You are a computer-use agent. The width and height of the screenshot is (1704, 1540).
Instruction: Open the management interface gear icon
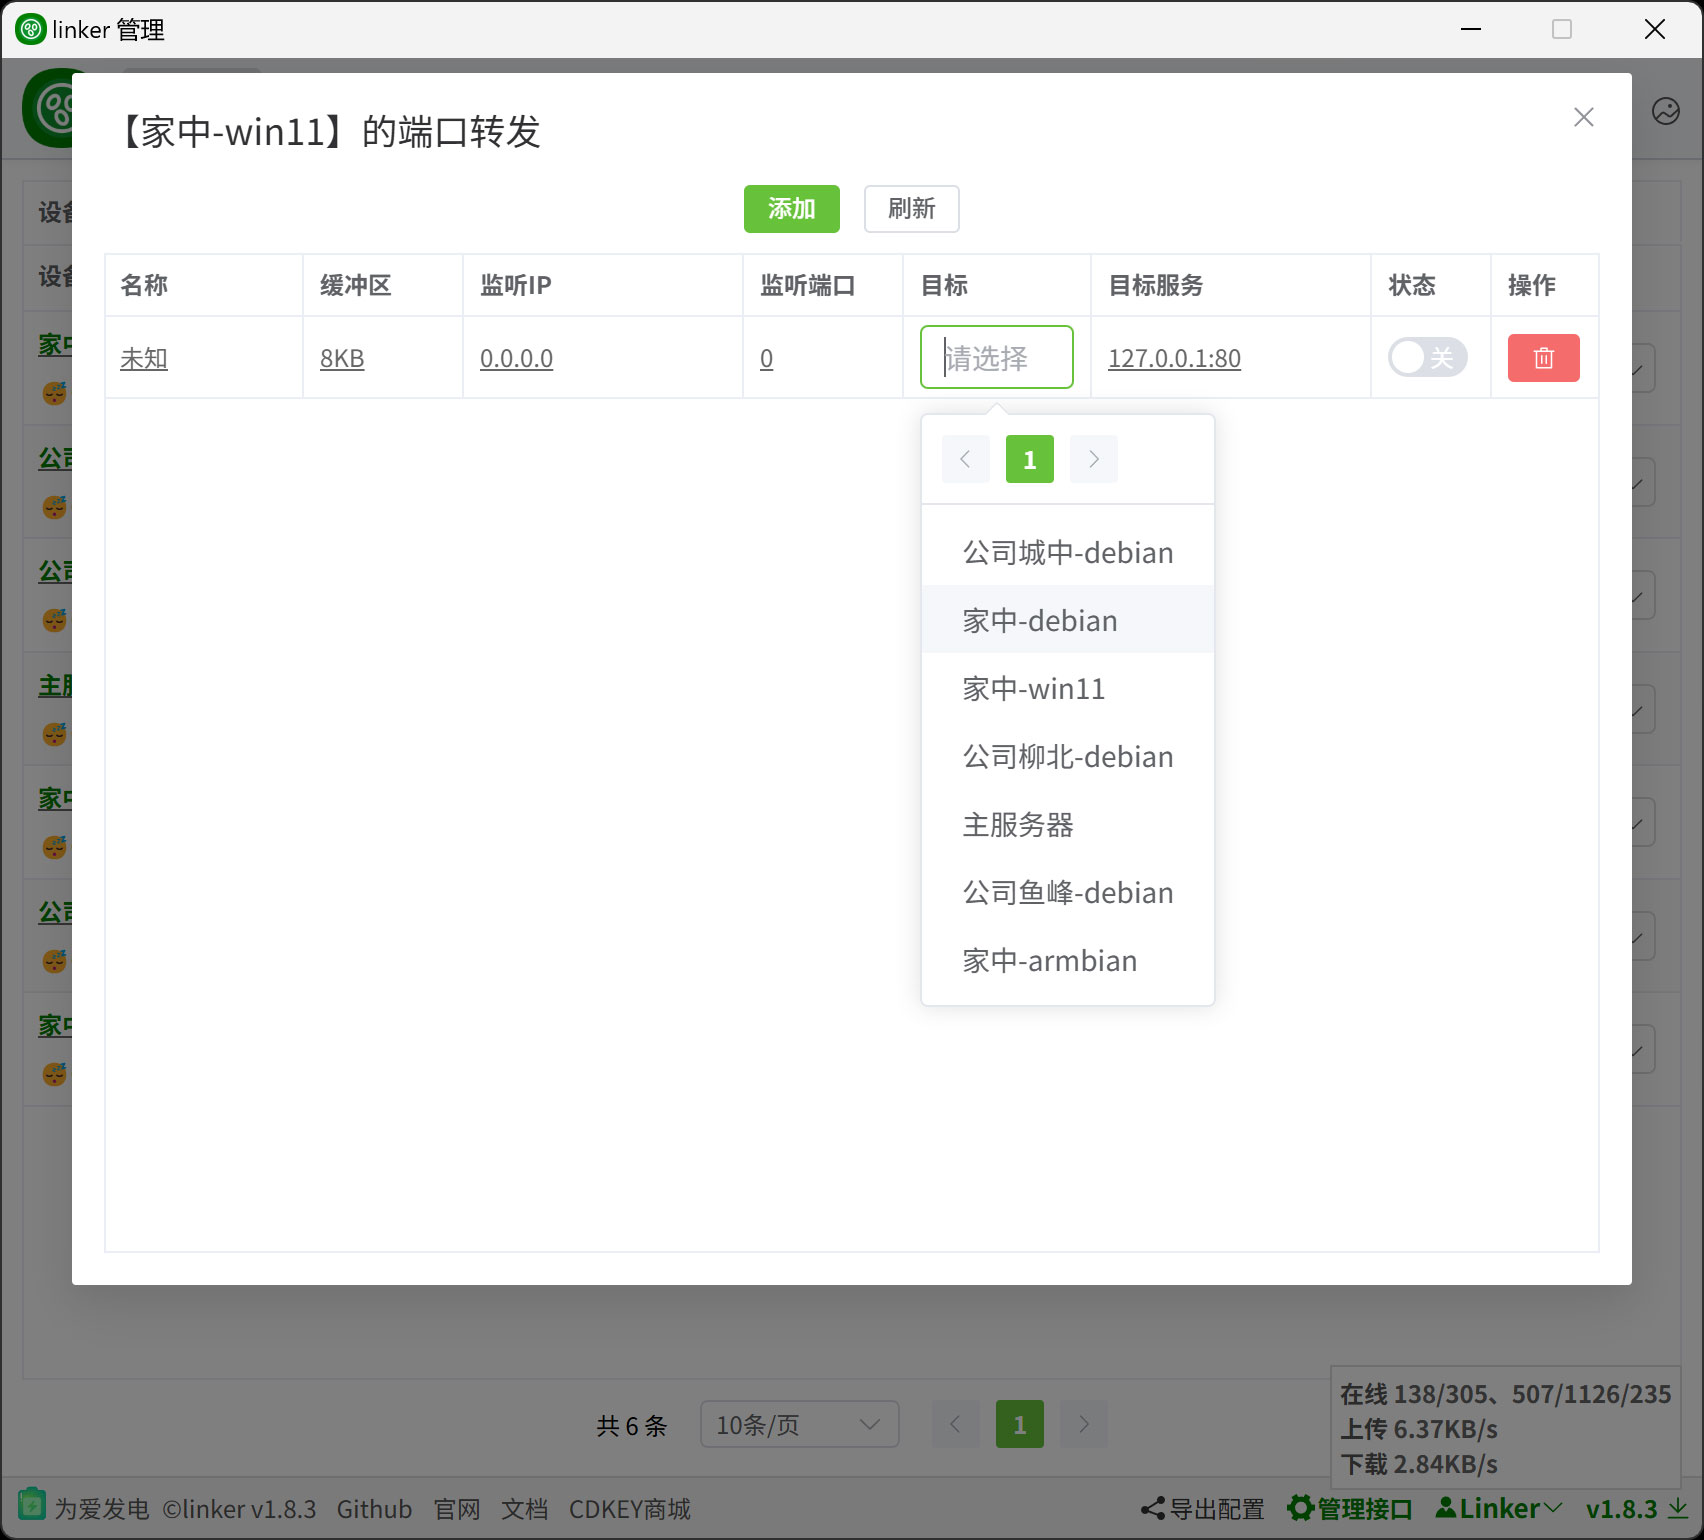coord(1300,1508)
